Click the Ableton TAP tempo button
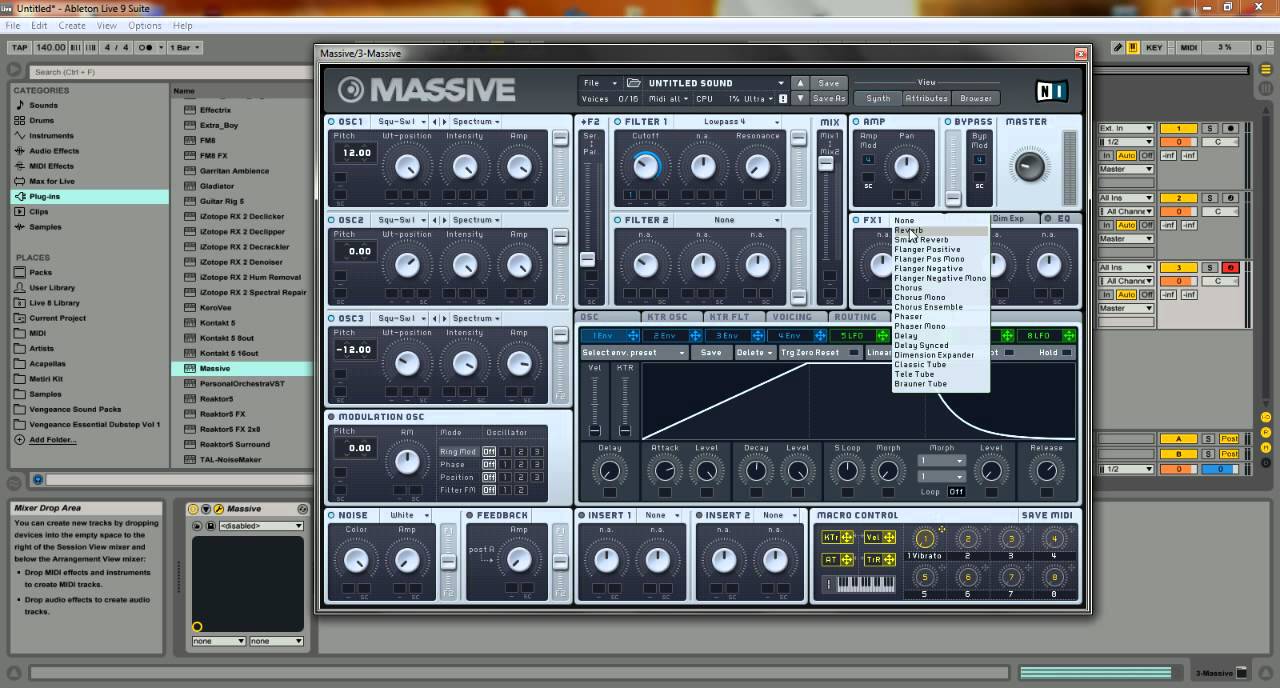 (x=19, y=47)
